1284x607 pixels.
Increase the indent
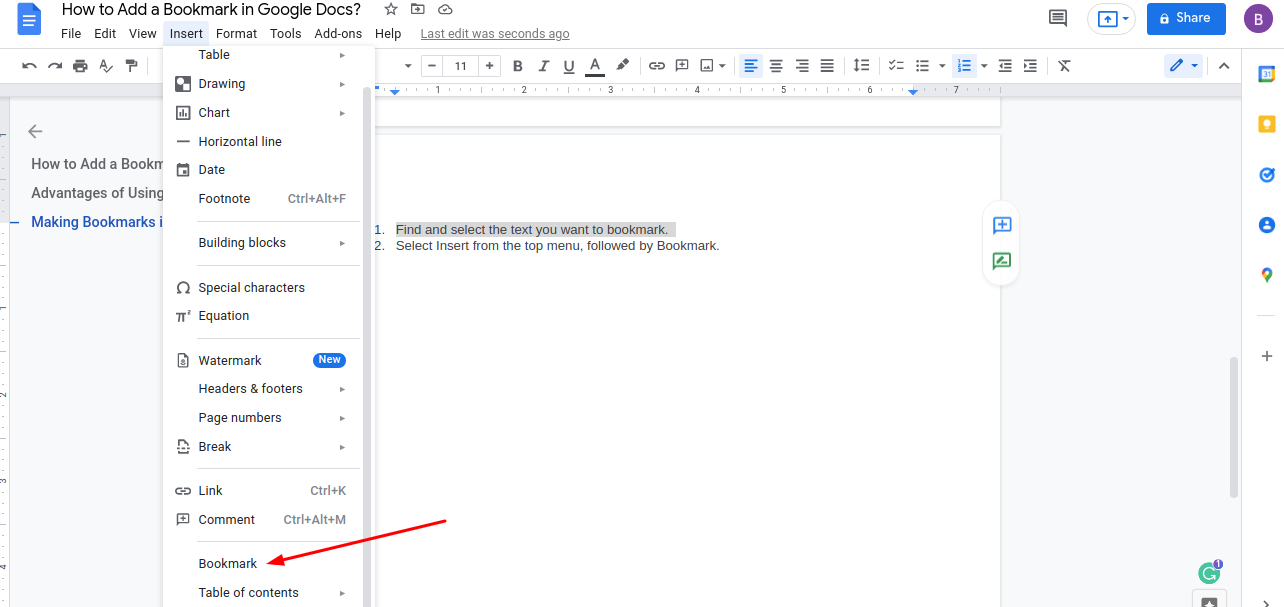coord(1031,66)
